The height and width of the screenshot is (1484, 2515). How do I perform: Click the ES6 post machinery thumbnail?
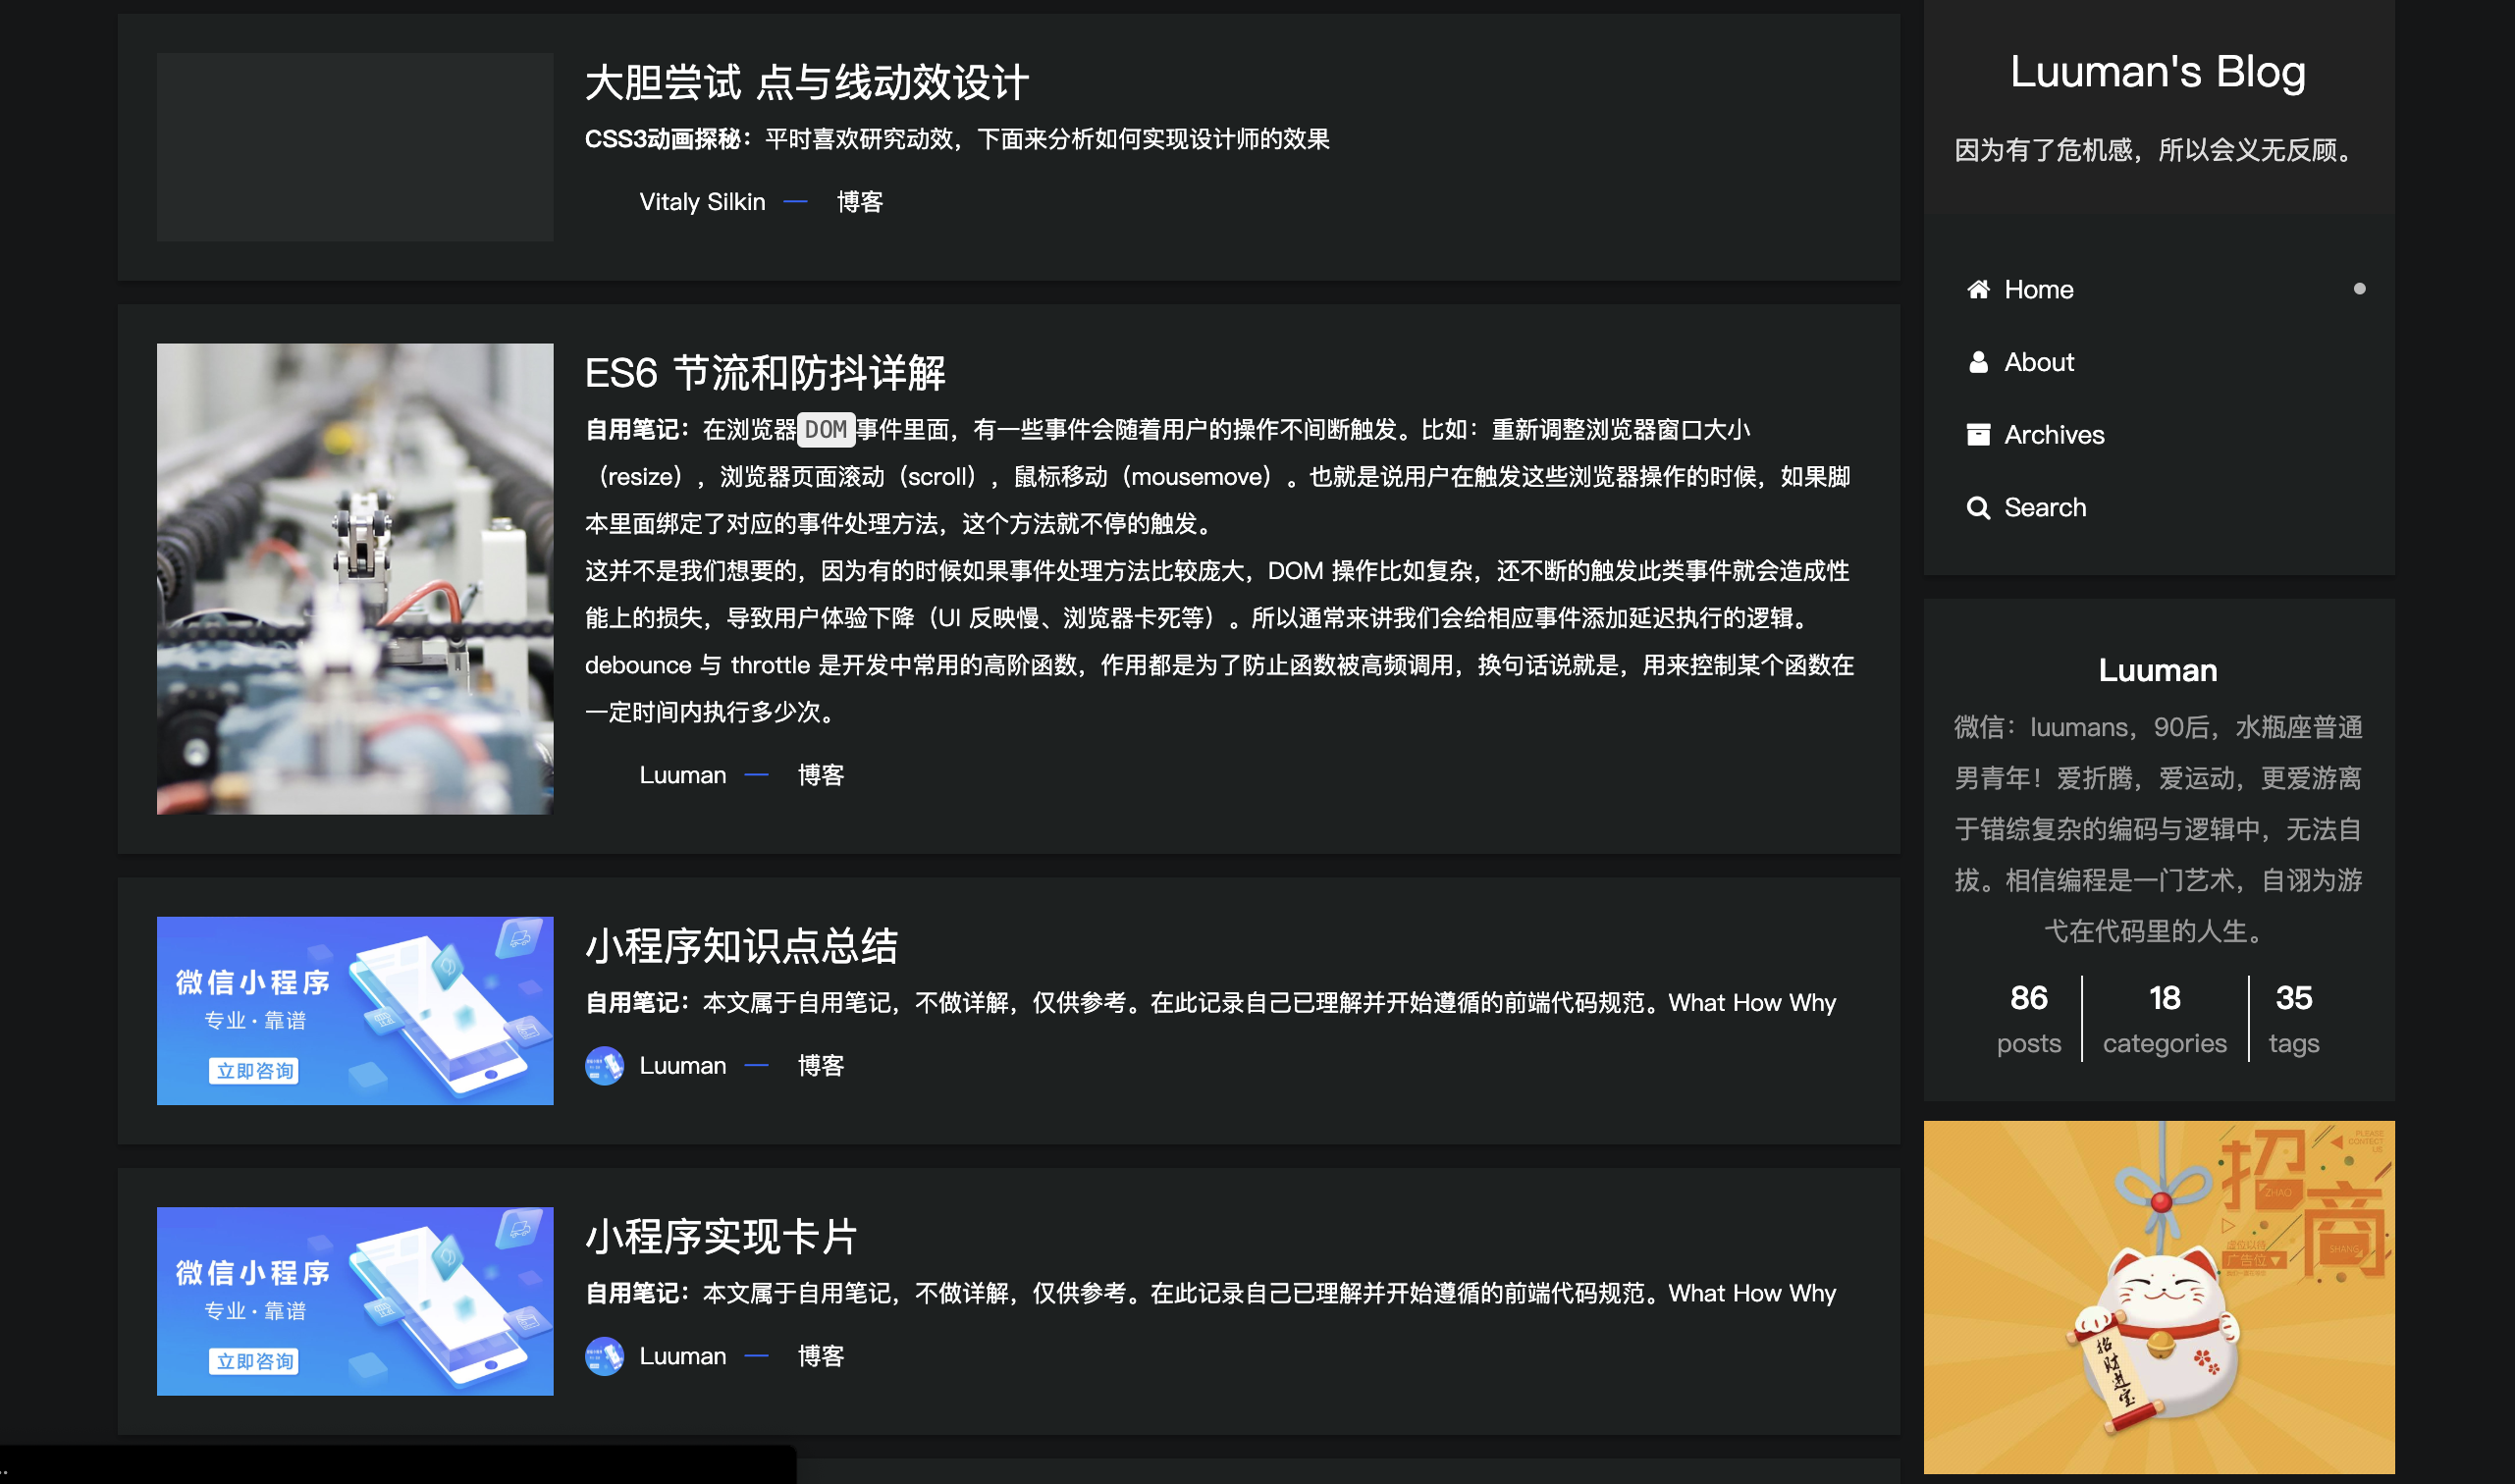tap(355, 579)
